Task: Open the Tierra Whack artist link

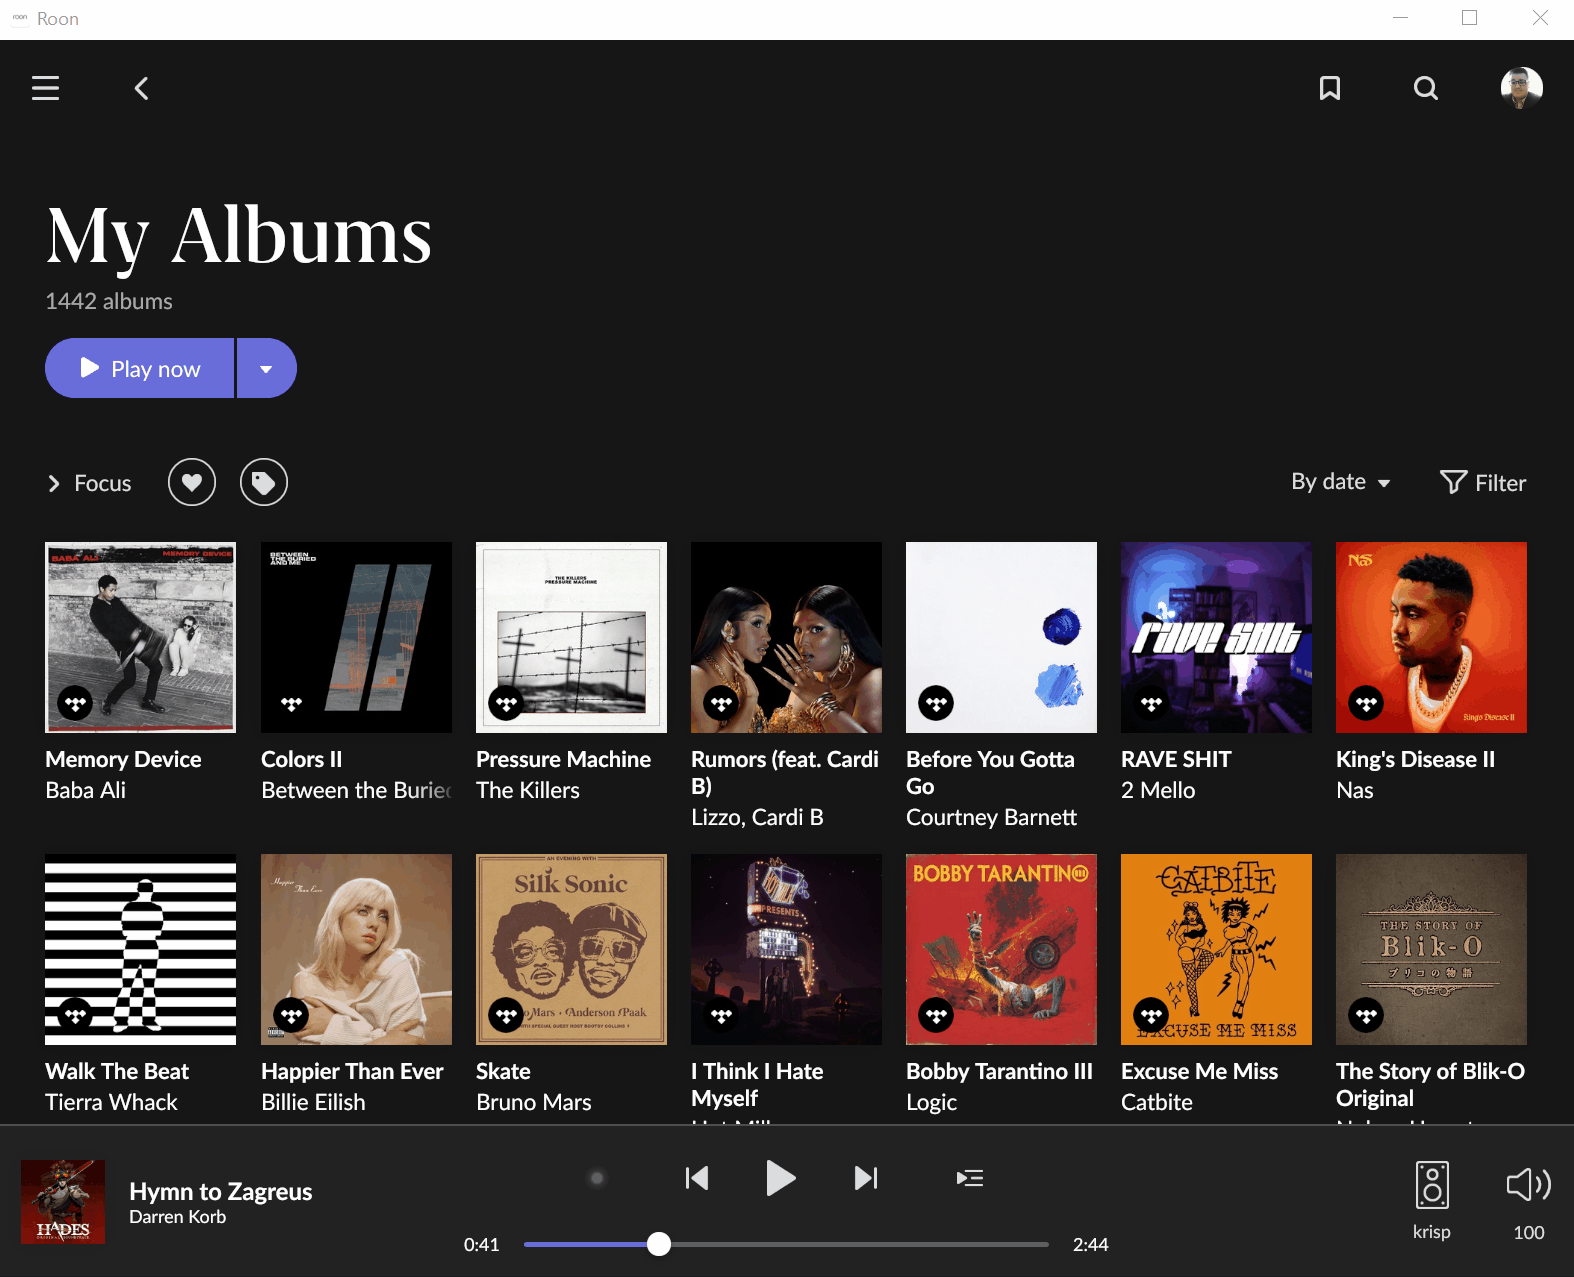Action: (x=111, y=1102)
